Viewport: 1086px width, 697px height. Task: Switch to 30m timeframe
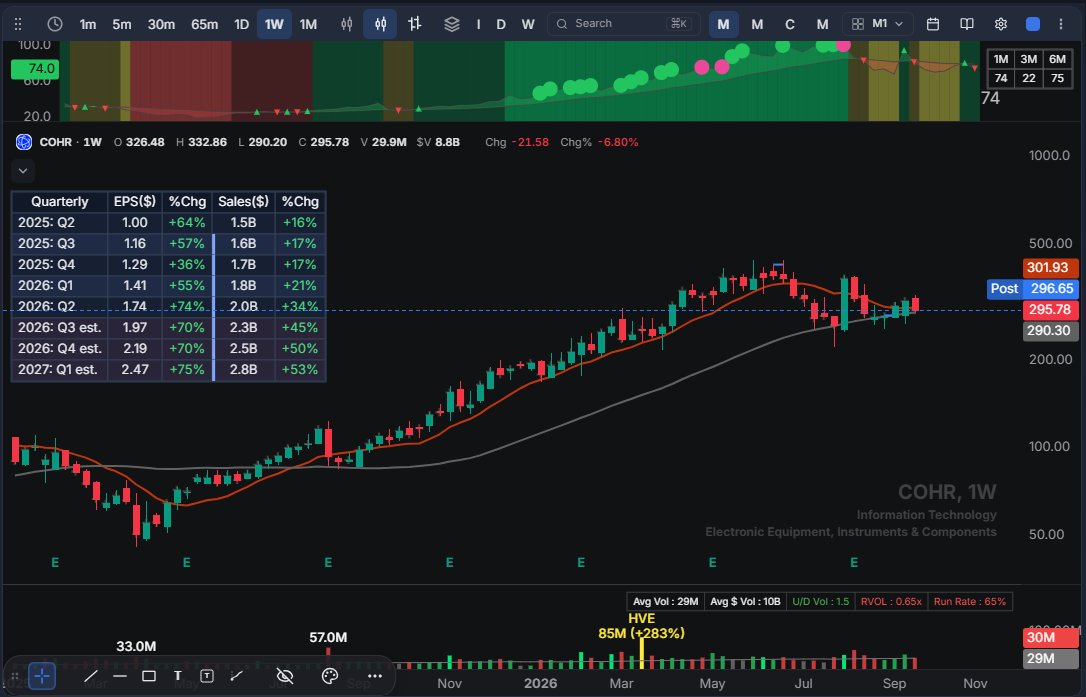click(x=161, y=24)
